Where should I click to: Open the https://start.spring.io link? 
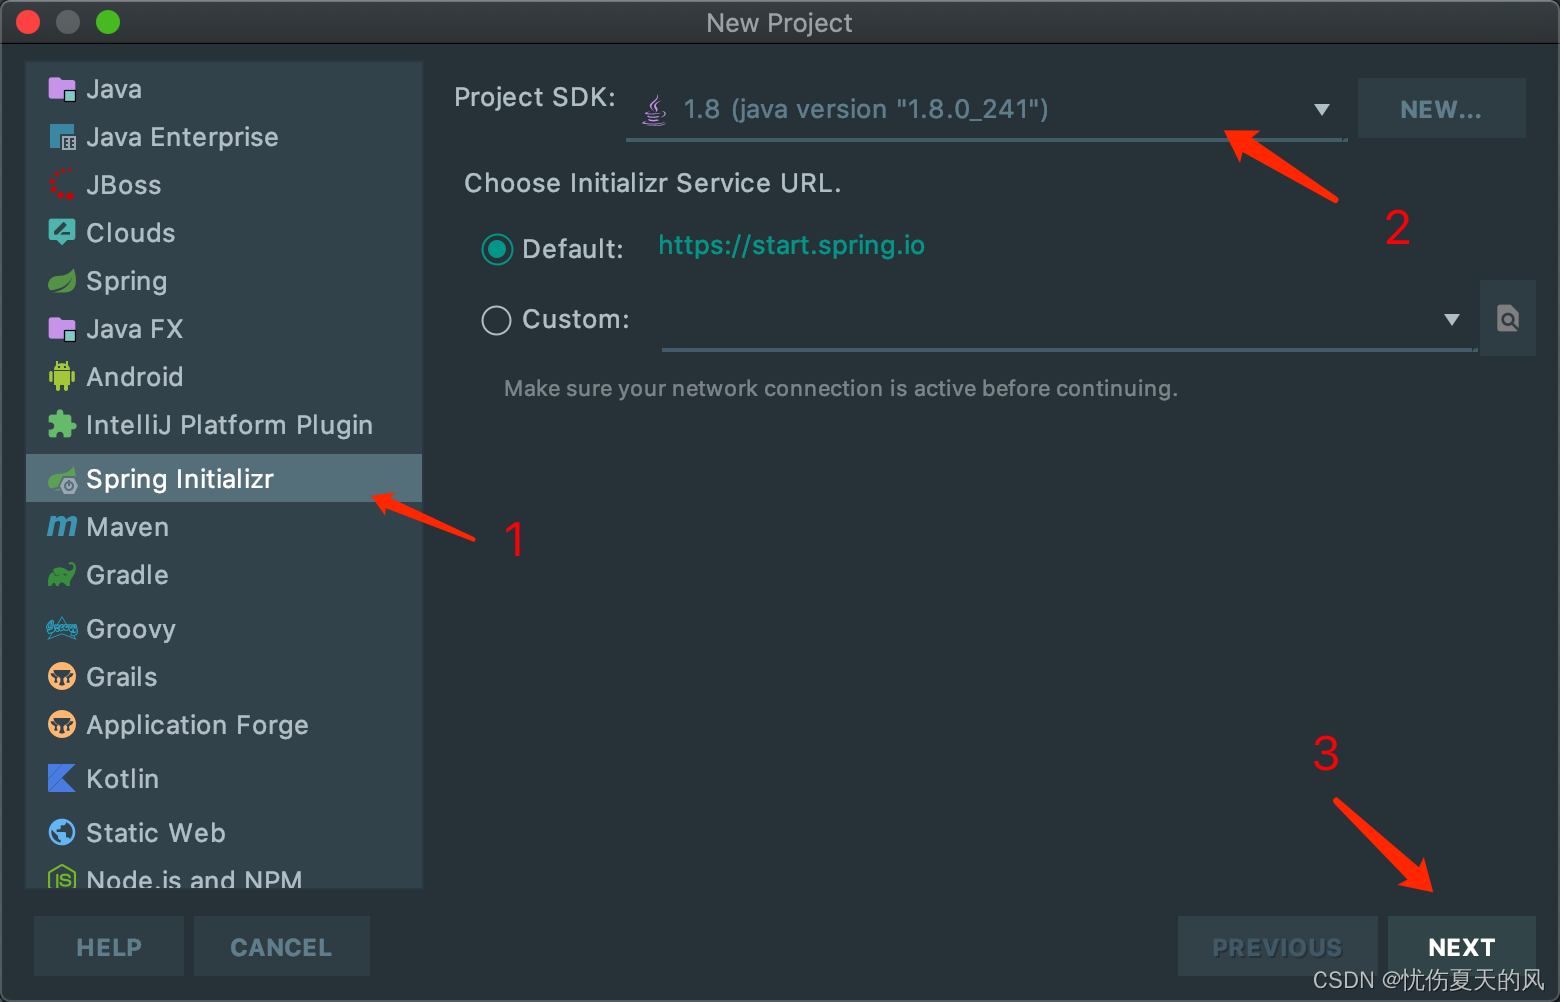(x=791, y=246)
